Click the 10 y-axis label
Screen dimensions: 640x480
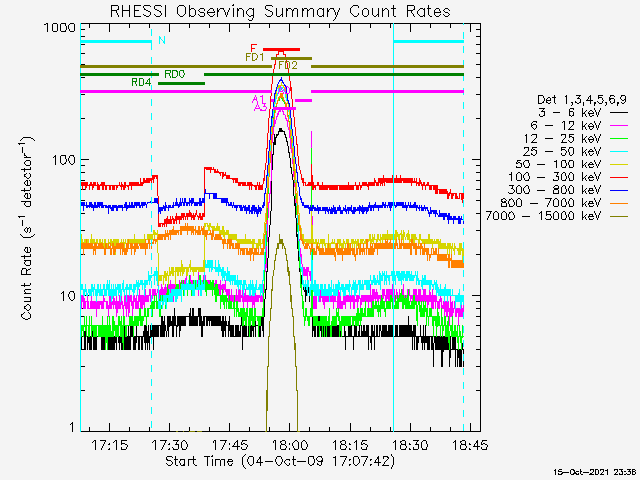pyautogui.click(x=68, y=296)
